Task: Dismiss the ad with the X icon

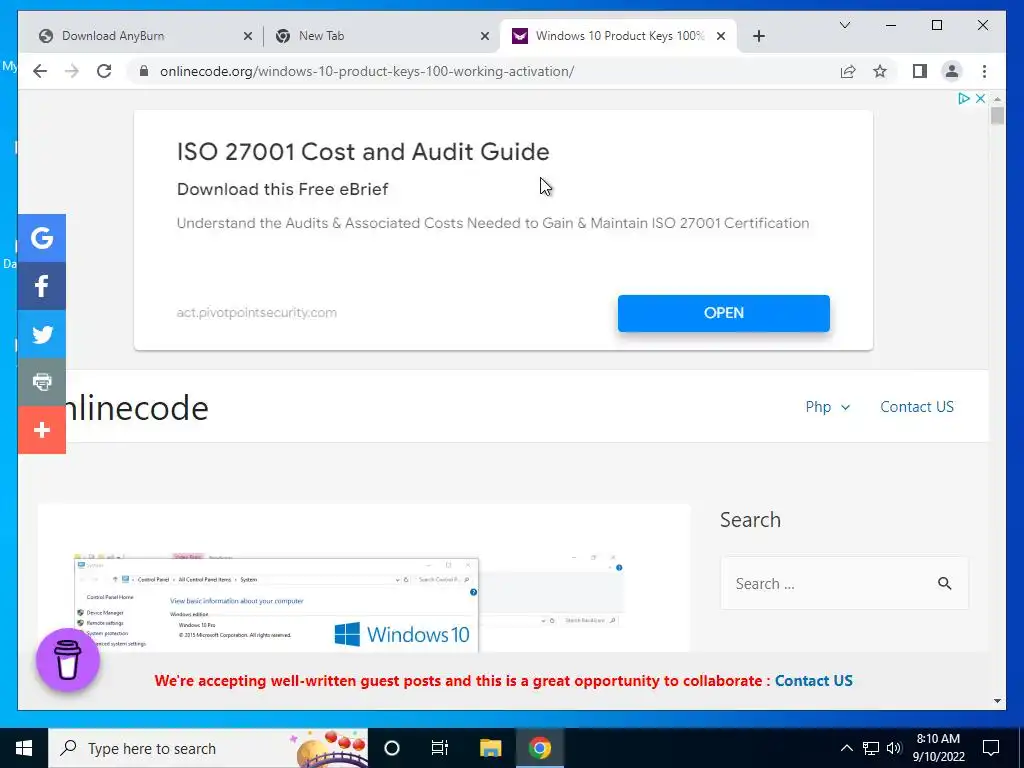Action: coord(980,99)
